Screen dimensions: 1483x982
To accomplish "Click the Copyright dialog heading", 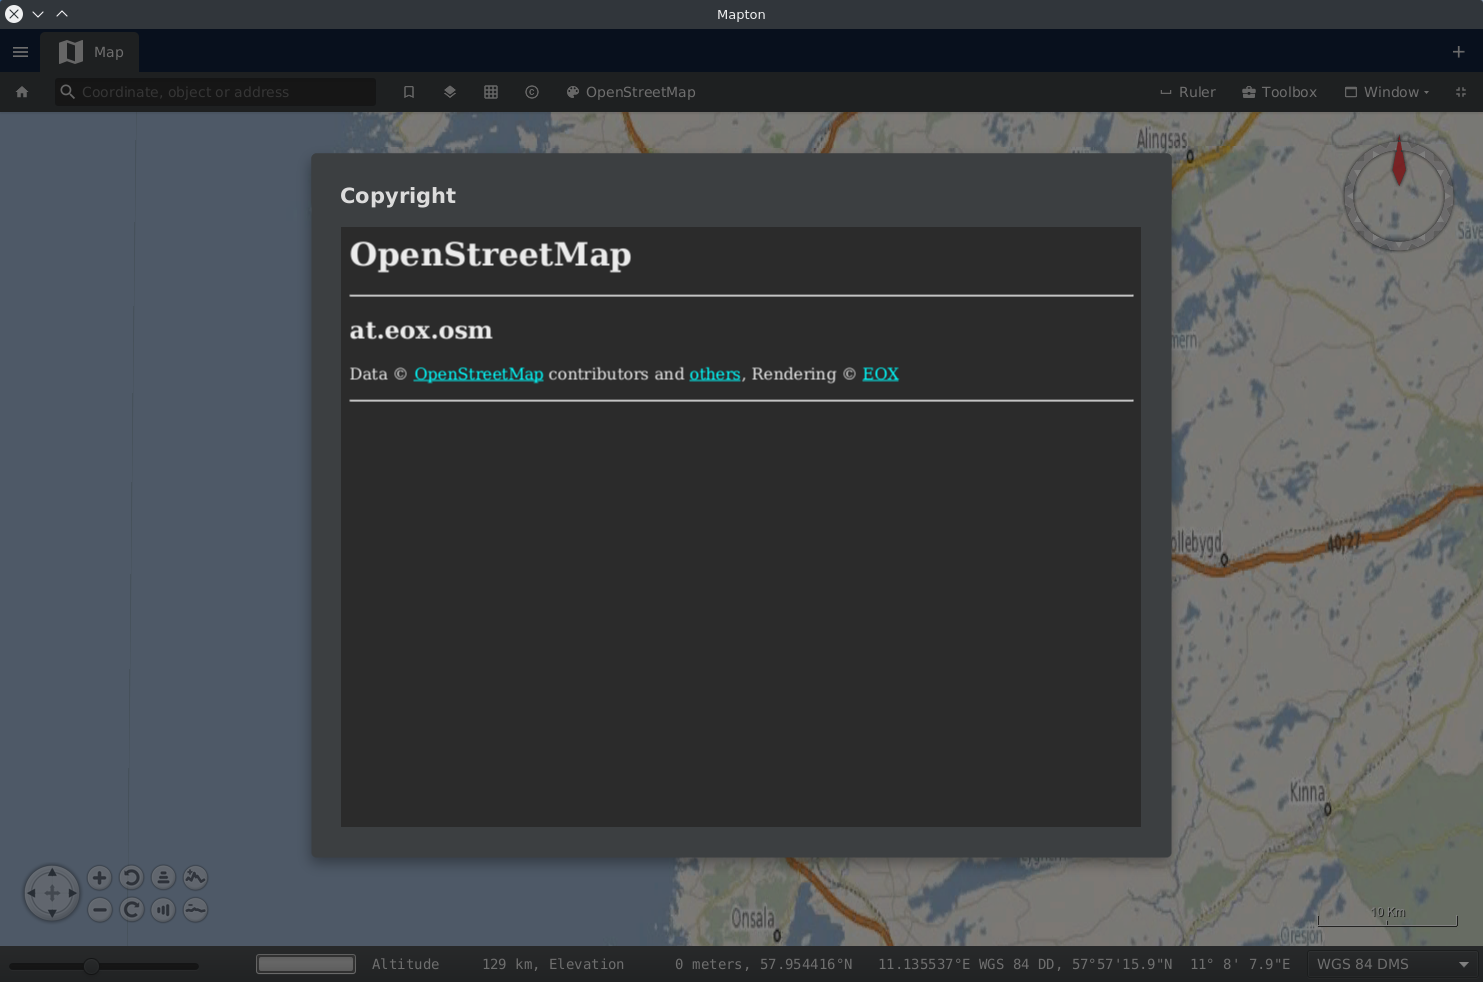I will point(398,196).
